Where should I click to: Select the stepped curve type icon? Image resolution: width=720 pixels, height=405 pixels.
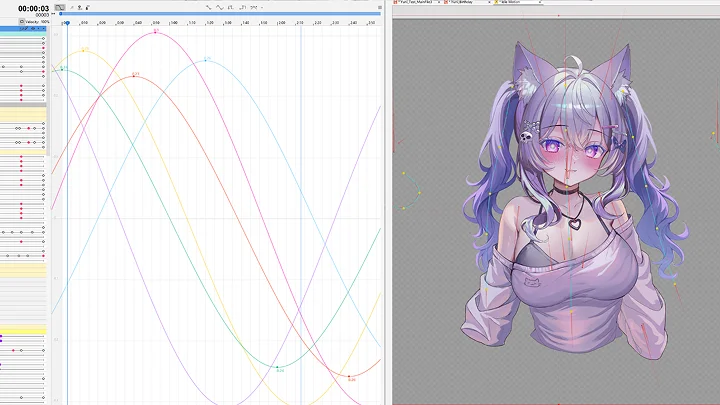(231, 7)
